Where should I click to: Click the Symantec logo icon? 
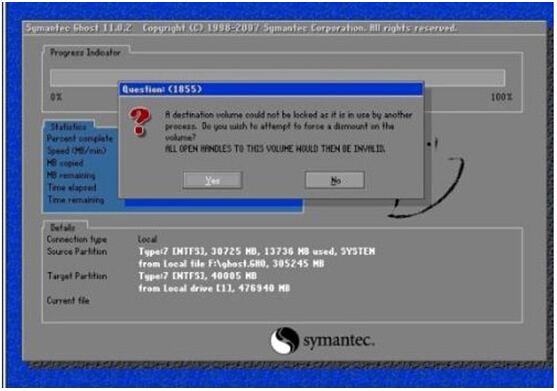coord(285,340)
